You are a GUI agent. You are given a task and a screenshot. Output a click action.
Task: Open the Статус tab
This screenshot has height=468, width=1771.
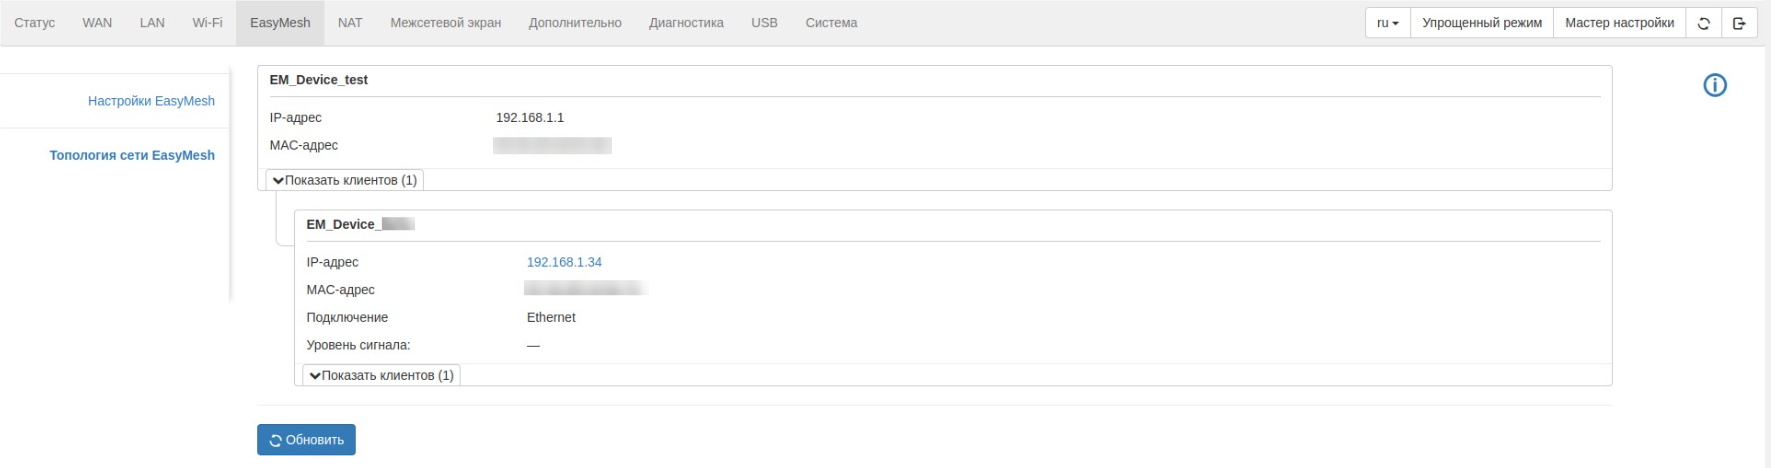[35, 23]
